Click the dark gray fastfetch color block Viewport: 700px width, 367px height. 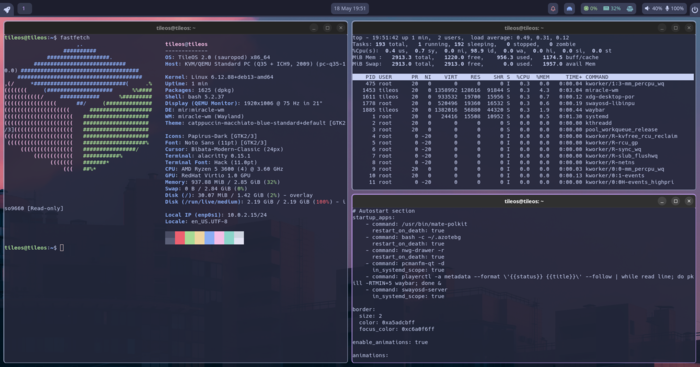(170, 238)
